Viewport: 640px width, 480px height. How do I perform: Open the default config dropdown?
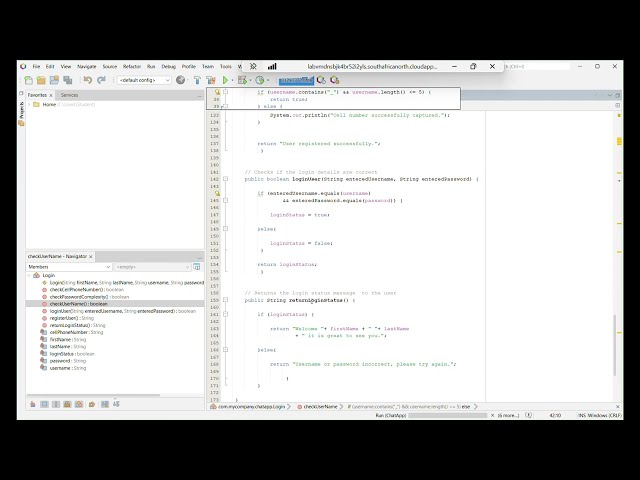144,80
